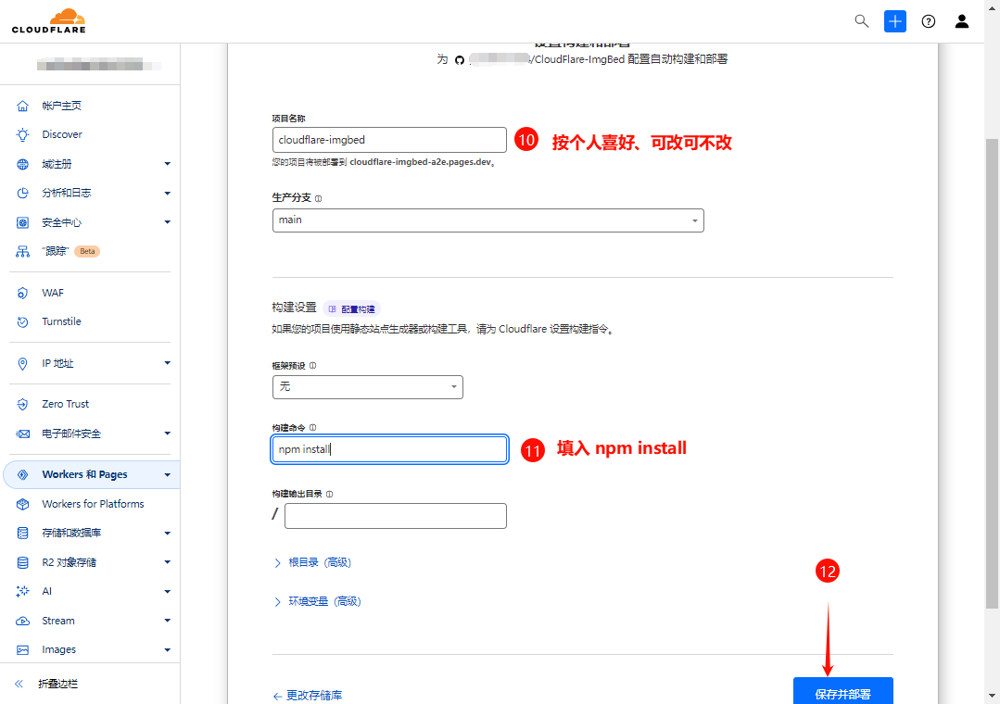Select Workers 和 Pages in sidebar

pos(85,475)
